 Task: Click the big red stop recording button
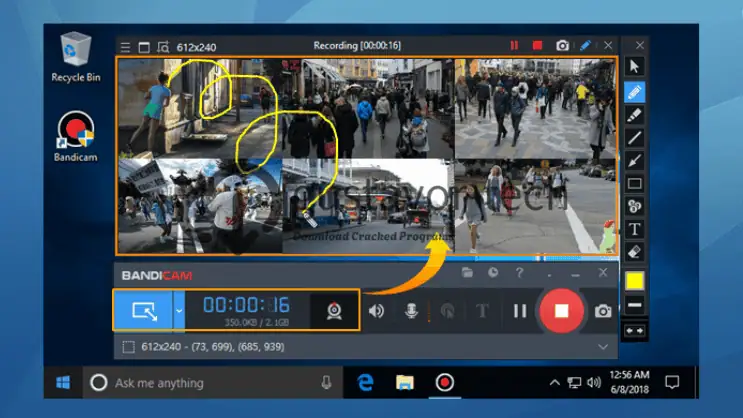(562, 311)
